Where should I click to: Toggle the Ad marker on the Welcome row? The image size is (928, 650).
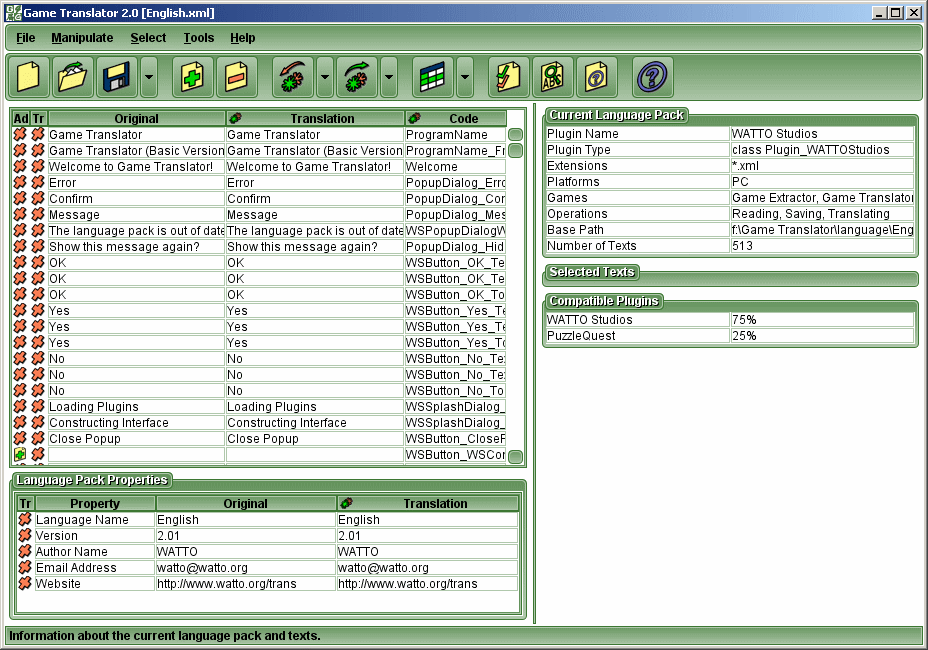(20, 167)
